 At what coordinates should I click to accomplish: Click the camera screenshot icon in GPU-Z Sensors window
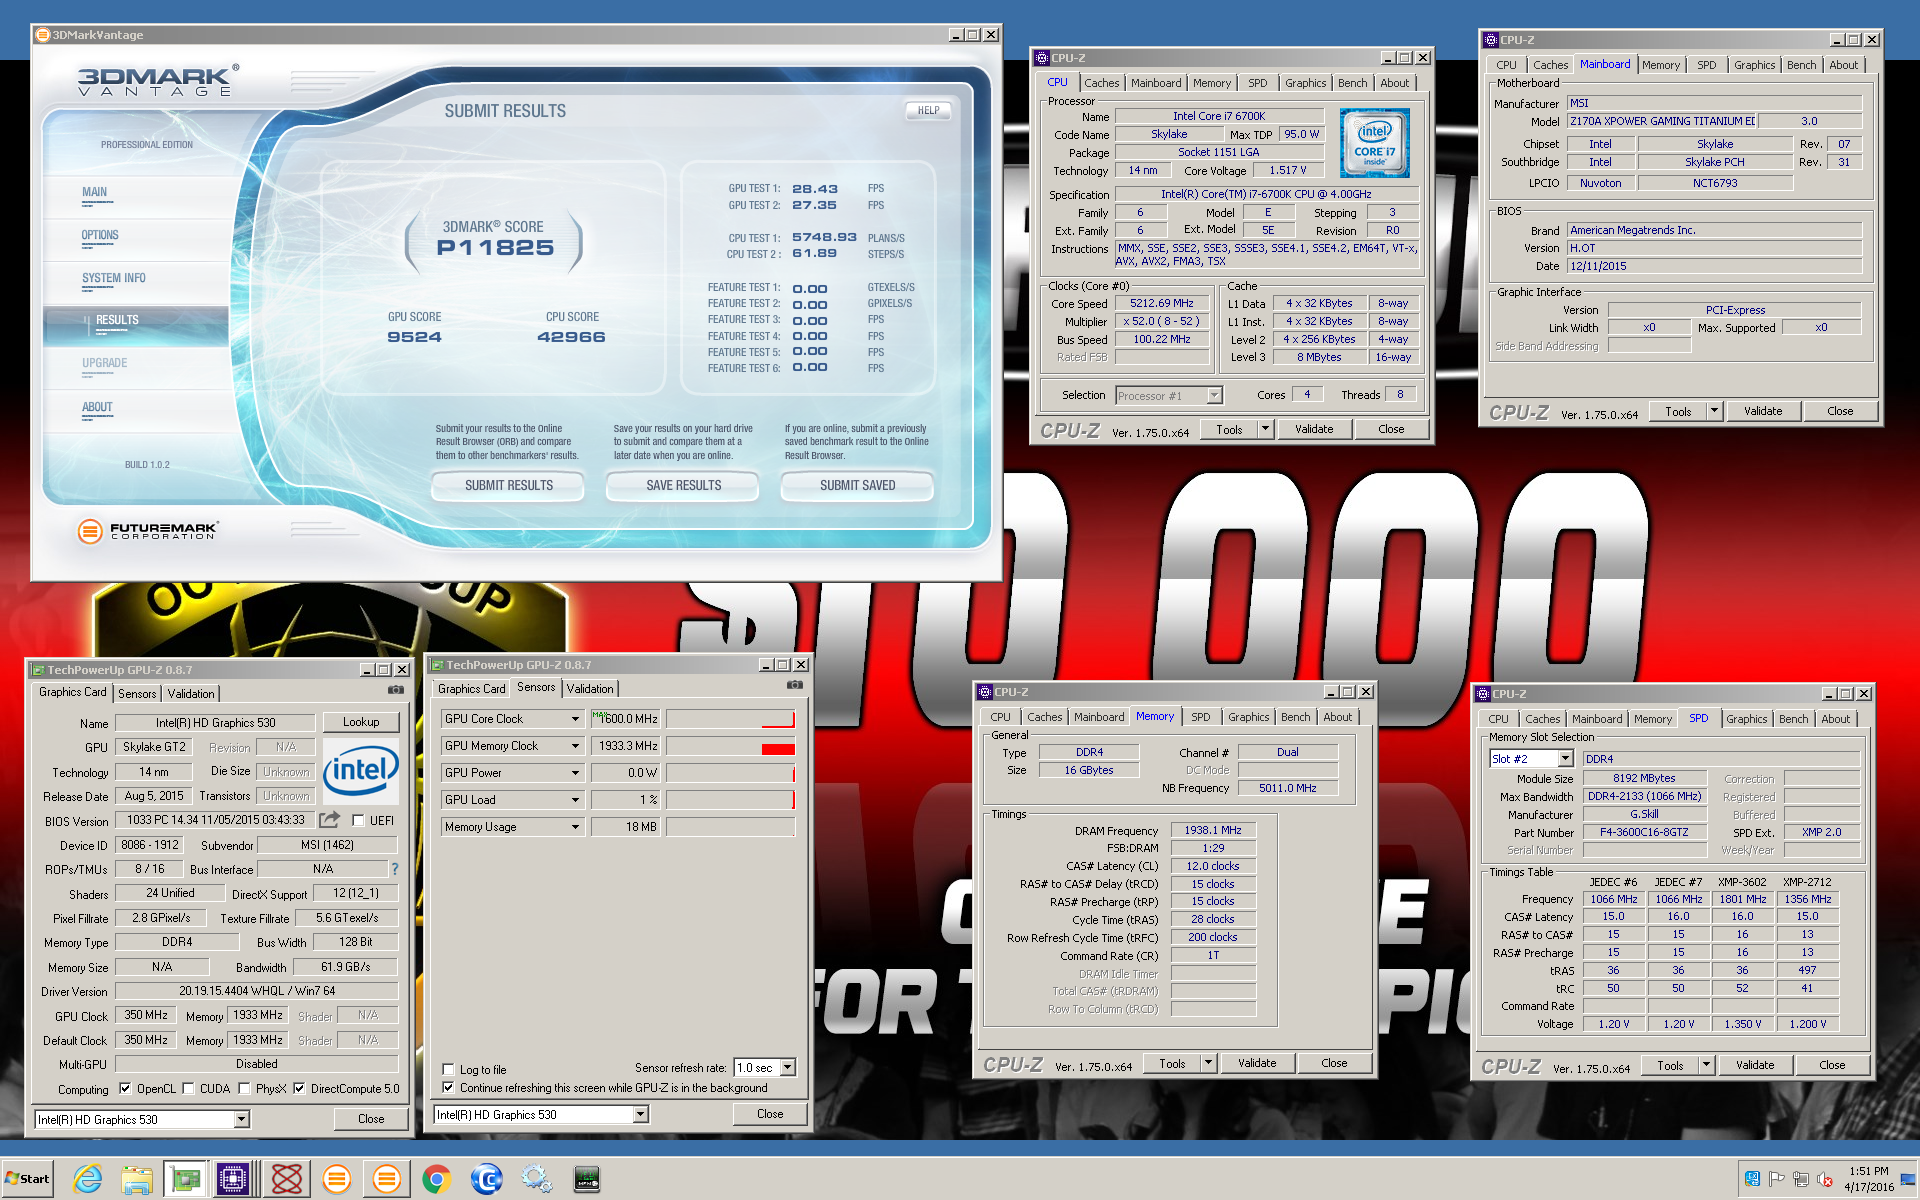click(795, 685)
